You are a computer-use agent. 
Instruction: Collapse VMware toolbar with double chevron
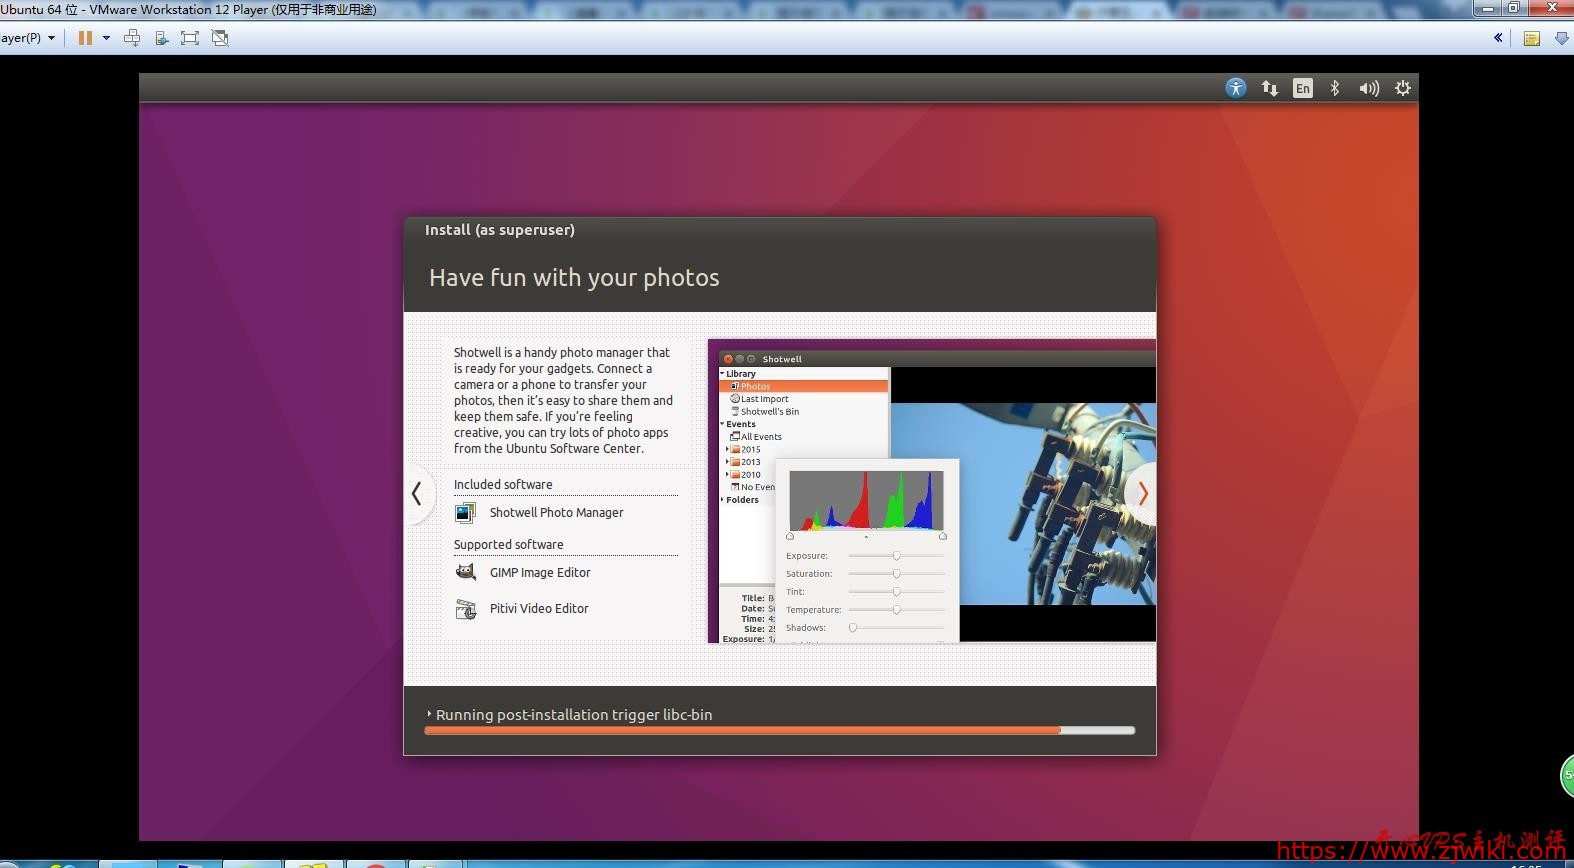coord(1498,38)
